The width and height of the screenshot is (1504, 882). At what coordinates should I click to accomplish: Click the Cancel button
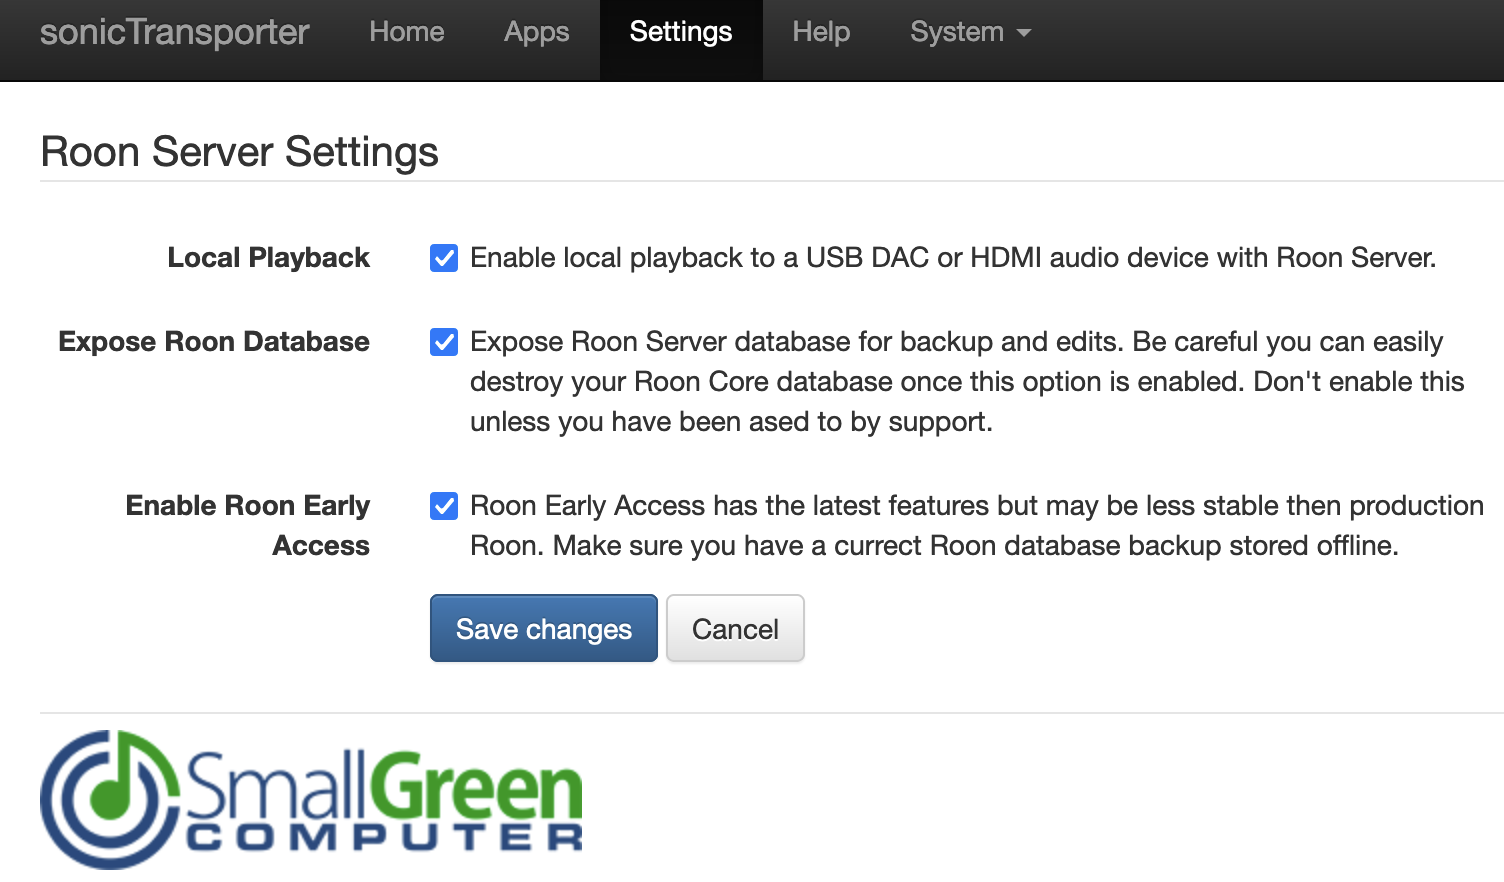point(735,628)
